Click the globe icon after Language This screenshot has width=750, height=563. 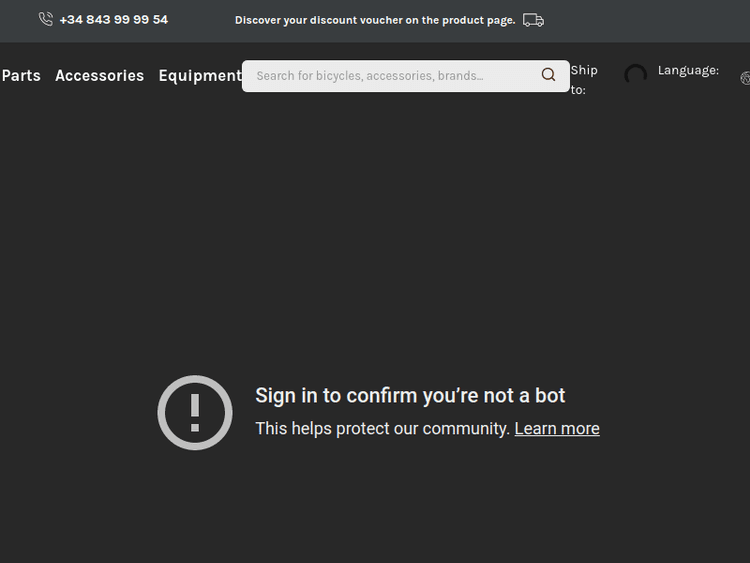pyautogui.click(x=745, y=78)
